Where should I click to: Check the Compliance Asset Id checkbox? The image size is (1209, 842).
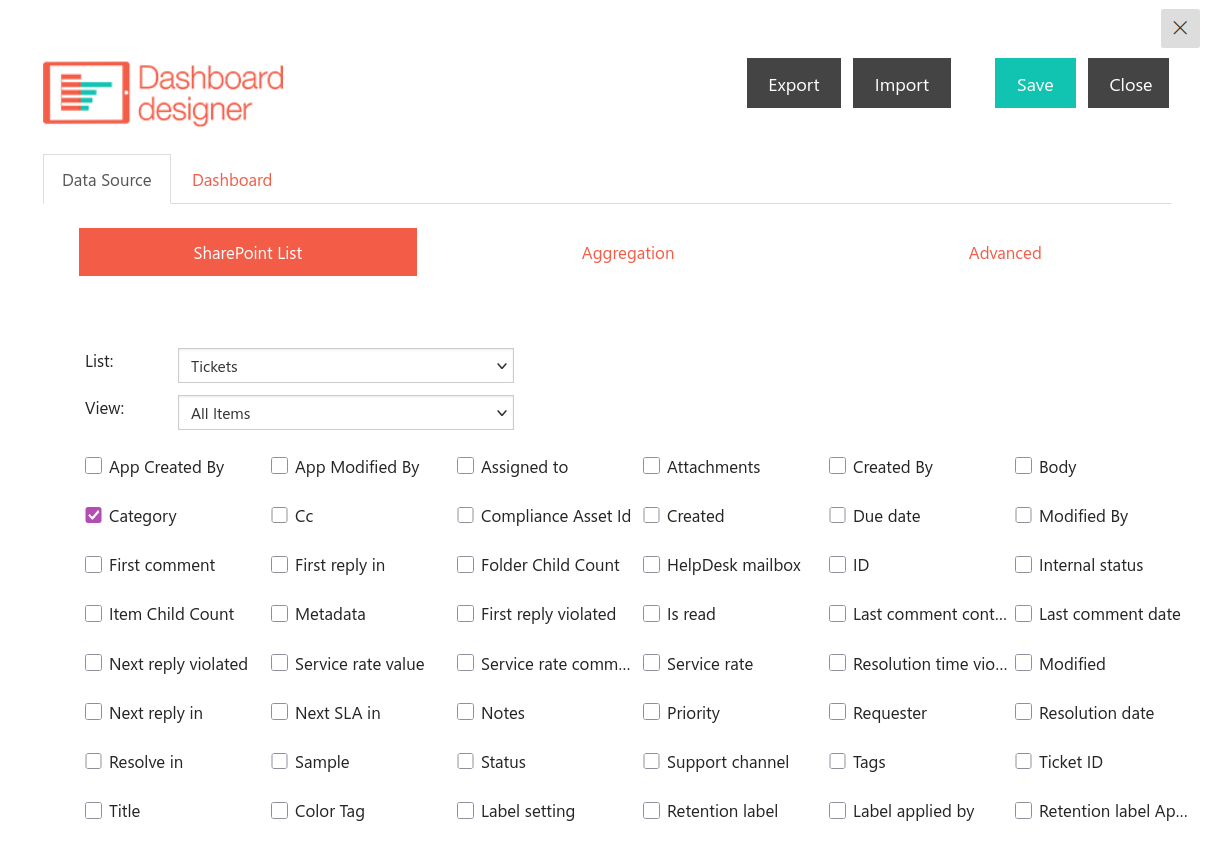(x=465, y=515)
